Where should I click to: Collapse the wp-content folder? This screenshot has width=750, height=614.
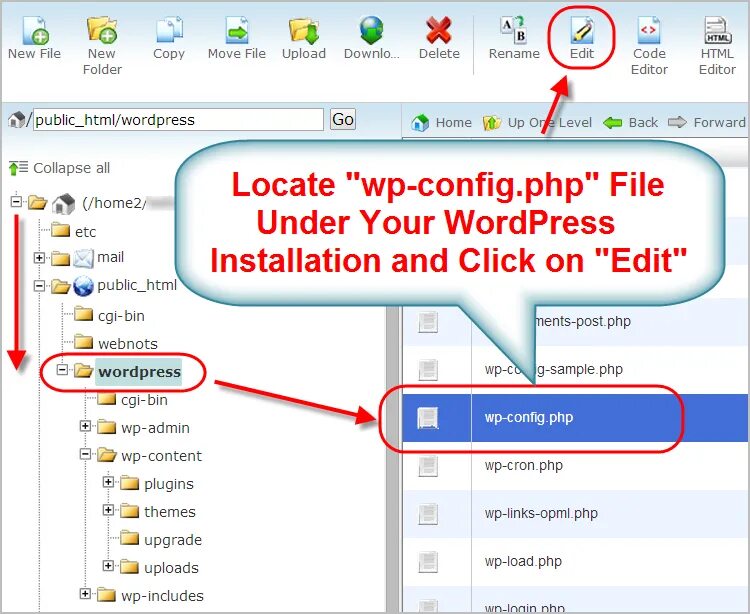(85, 454)
